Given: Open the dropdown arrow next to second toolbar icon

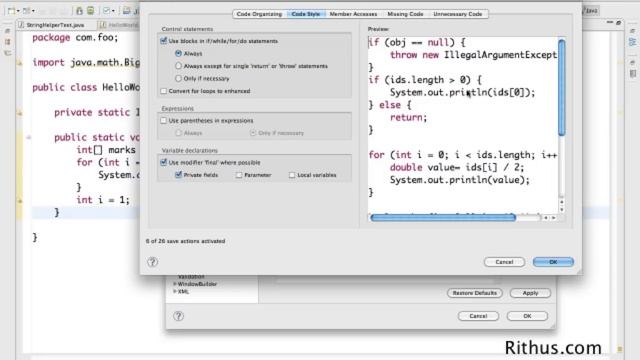Looking at the screenshot, I should click(x=33, y=11).
